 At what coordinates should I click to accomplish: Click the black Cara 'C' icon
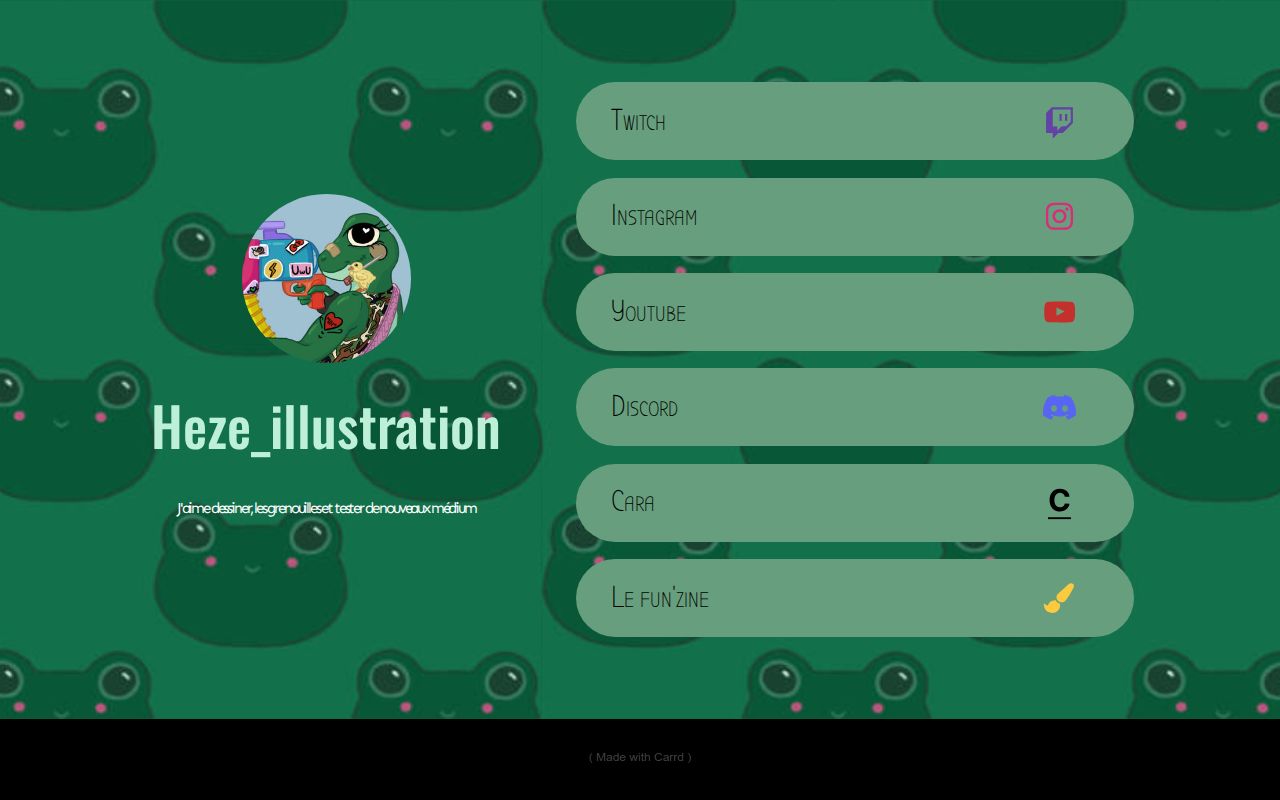[1059, 503]
